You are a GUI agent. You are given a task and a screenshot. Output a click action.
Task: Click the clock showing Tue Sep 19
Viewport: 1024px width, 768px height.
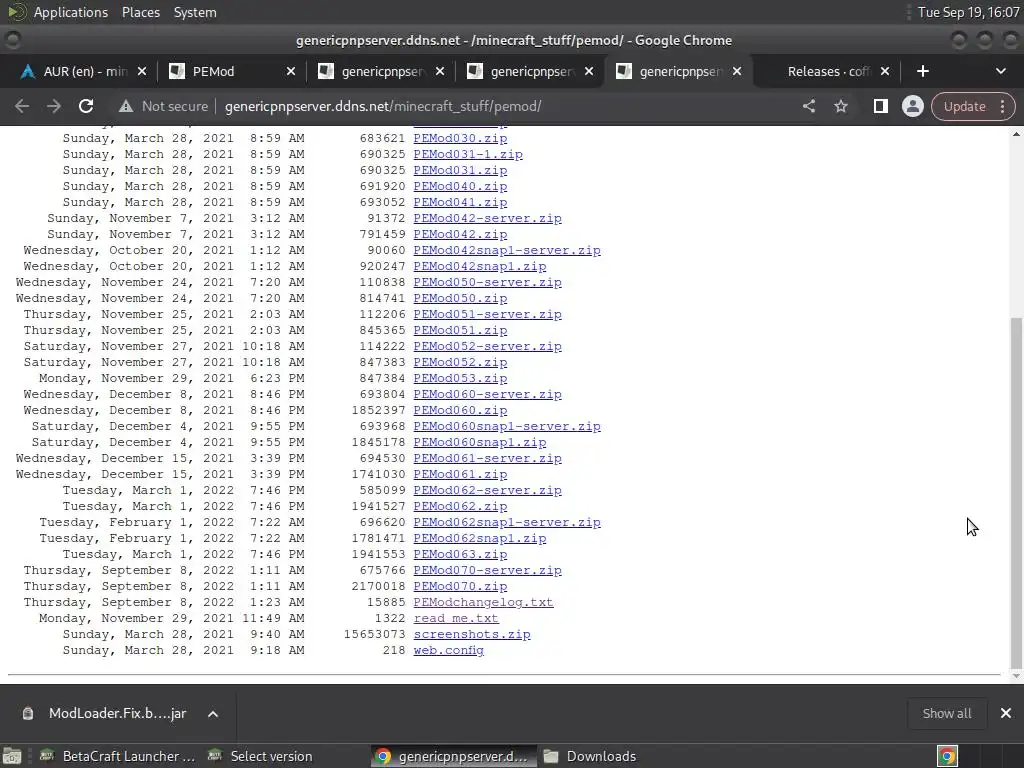tap(968, 12)
